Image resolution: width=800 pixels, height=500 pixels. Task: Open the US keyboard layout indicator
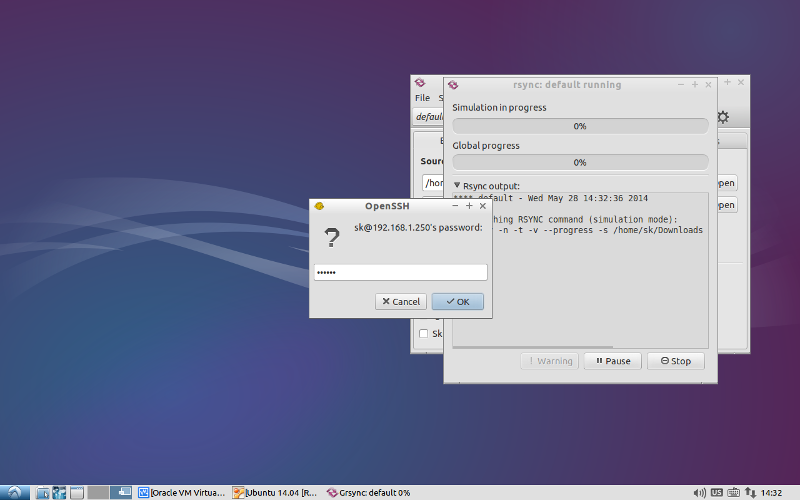(x=717, y=492)
